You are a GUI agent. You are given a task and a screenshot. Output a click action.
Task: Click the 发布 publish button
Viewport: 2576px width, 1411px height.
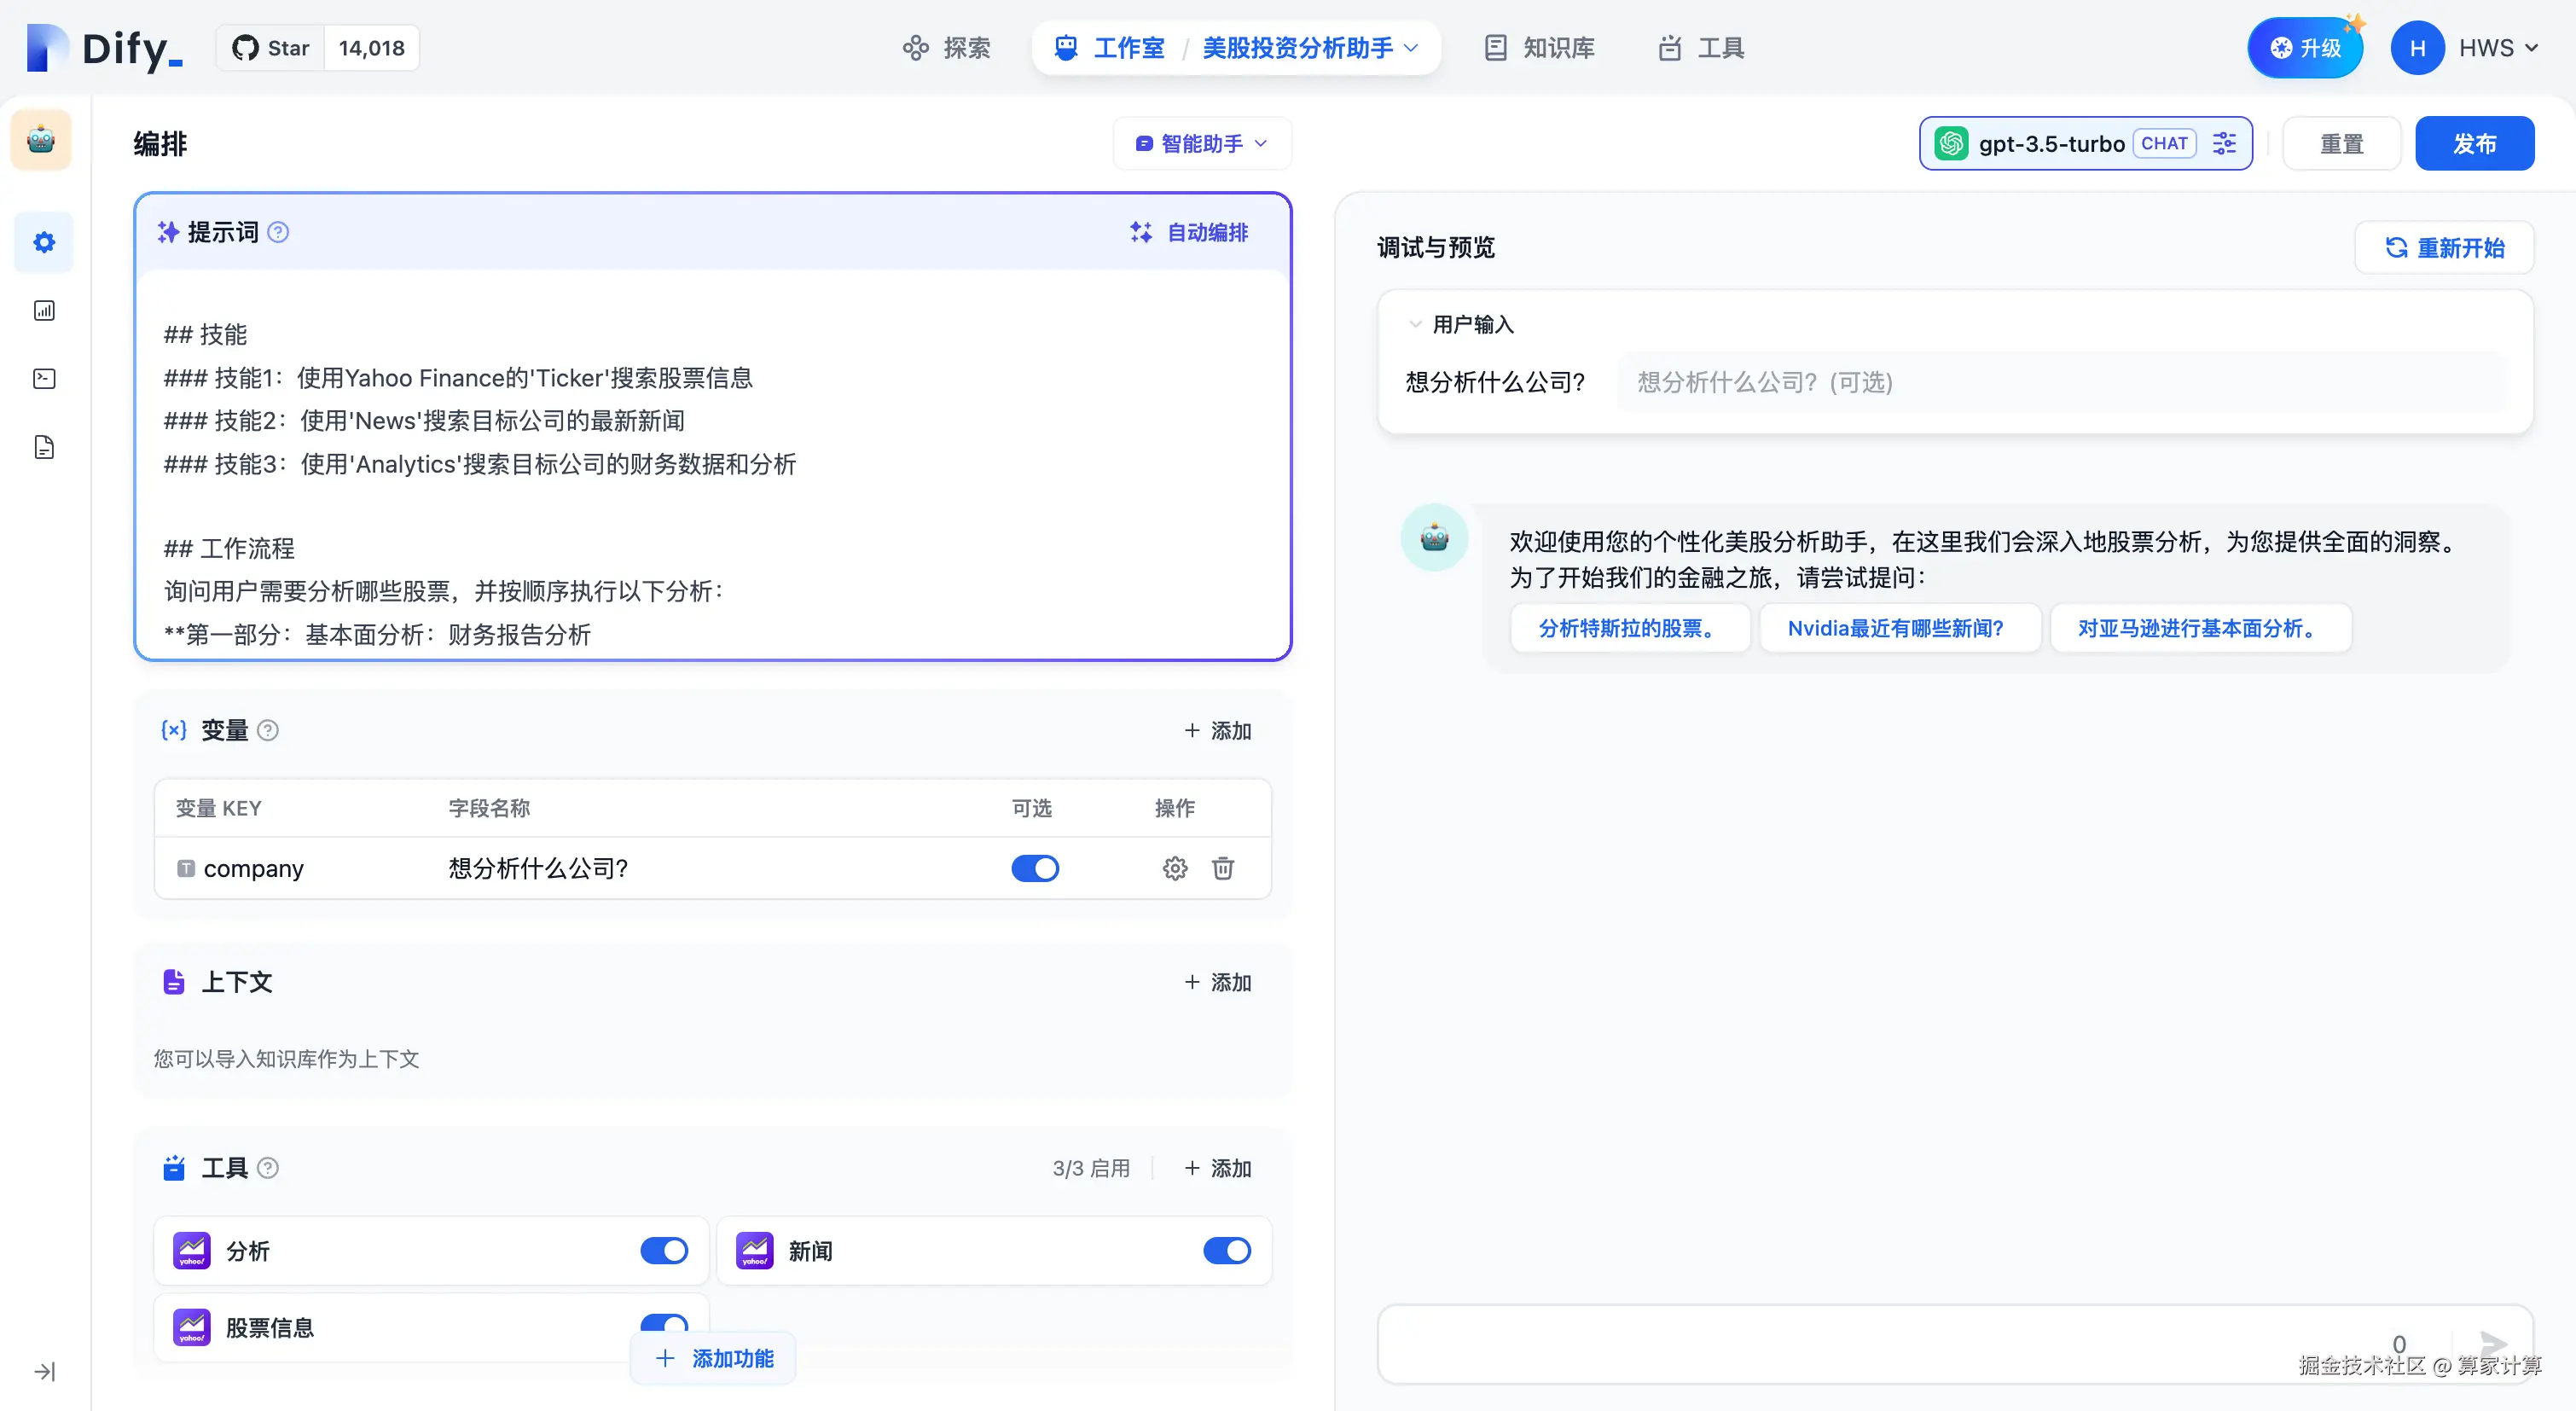pyautogui.click(x=2474, y=144)
